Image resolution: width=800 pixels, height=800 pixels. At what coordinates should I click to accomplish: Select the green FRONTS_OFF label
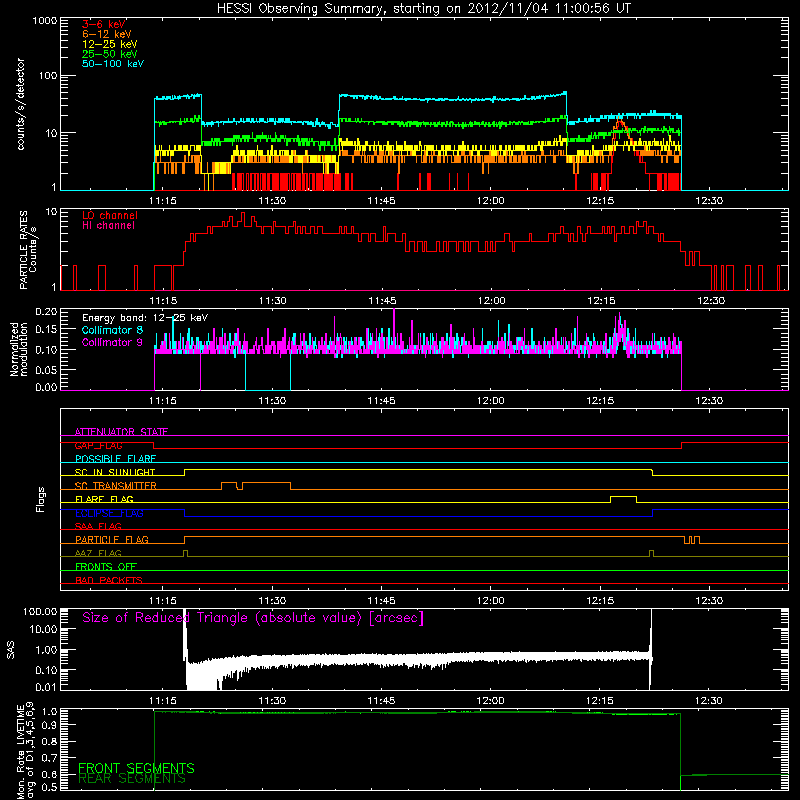[x=106, y=567]
